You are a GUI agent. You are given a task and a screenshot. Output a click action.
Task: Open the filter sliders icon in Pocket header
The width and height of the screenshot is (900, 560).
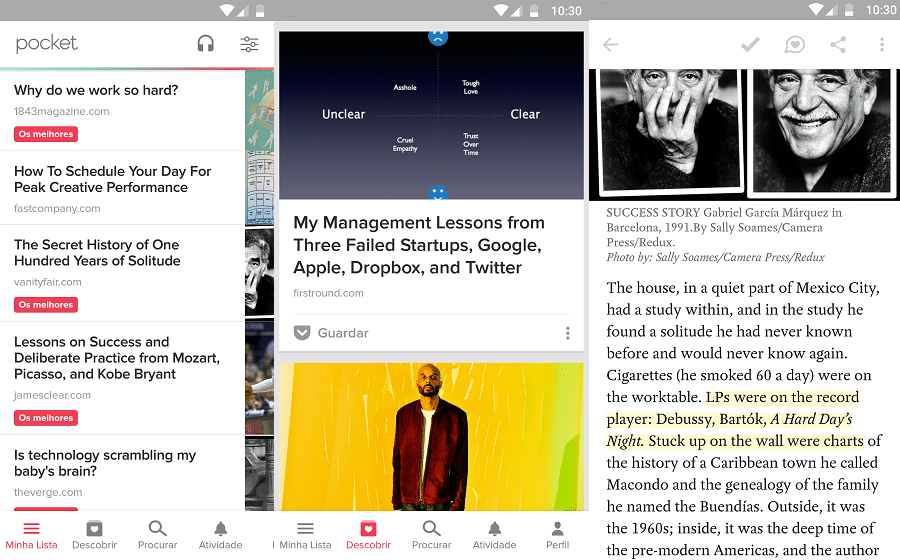(249, 44)
